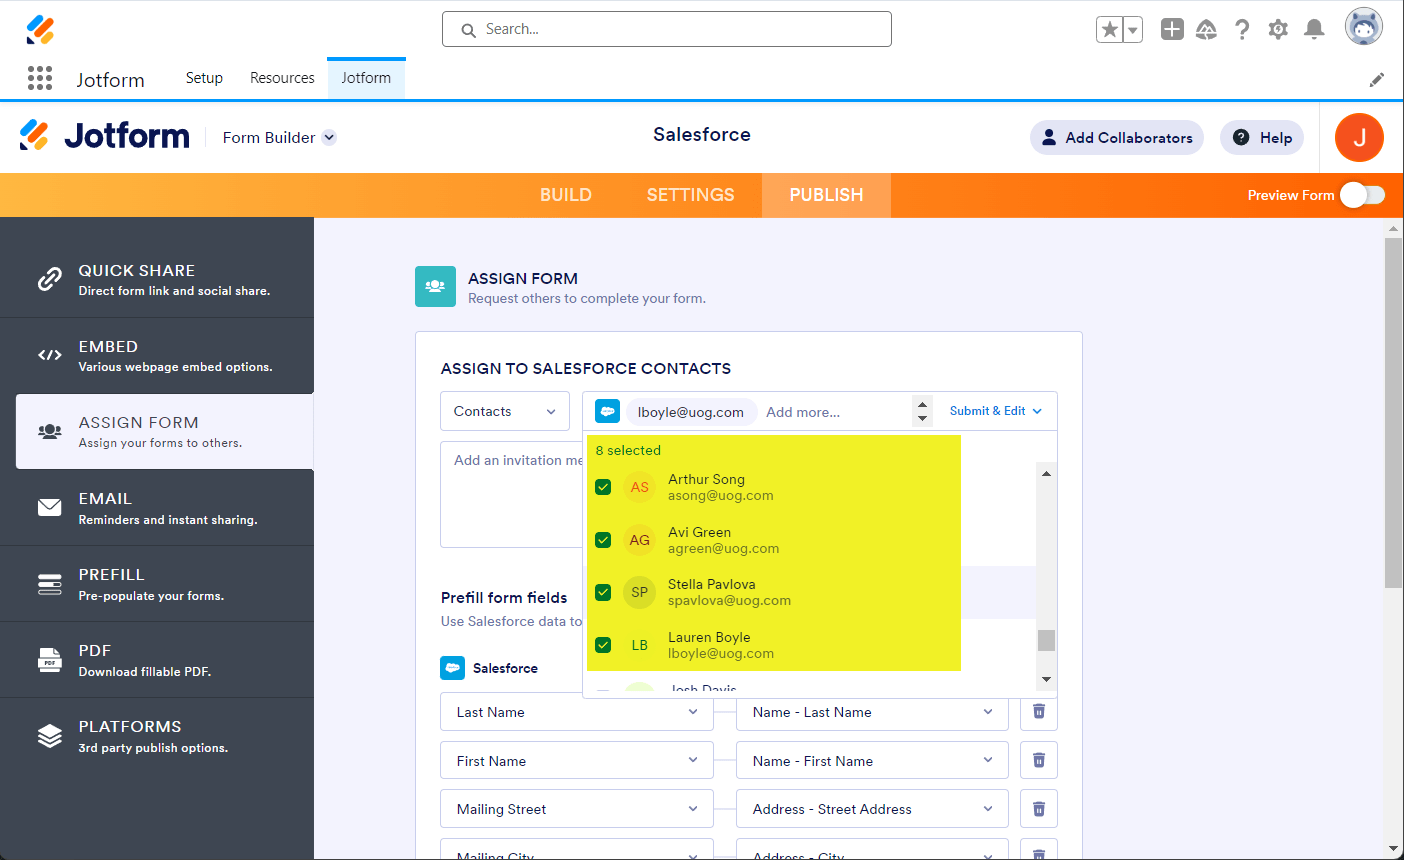Screen dimensions: 1404x860
Task: Open the Form Builder dropdown
Action: pos(279,138)
